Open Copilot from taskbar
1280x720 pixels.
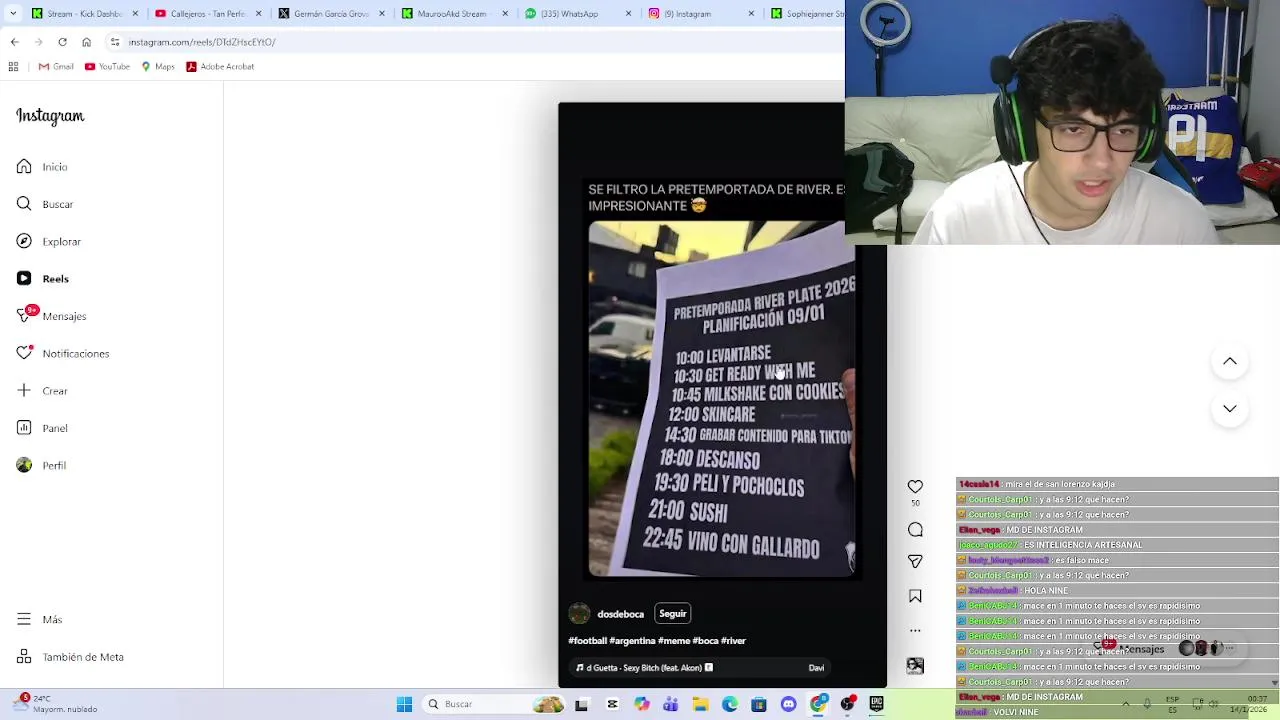pyautogui.click(x=642, y=704)
